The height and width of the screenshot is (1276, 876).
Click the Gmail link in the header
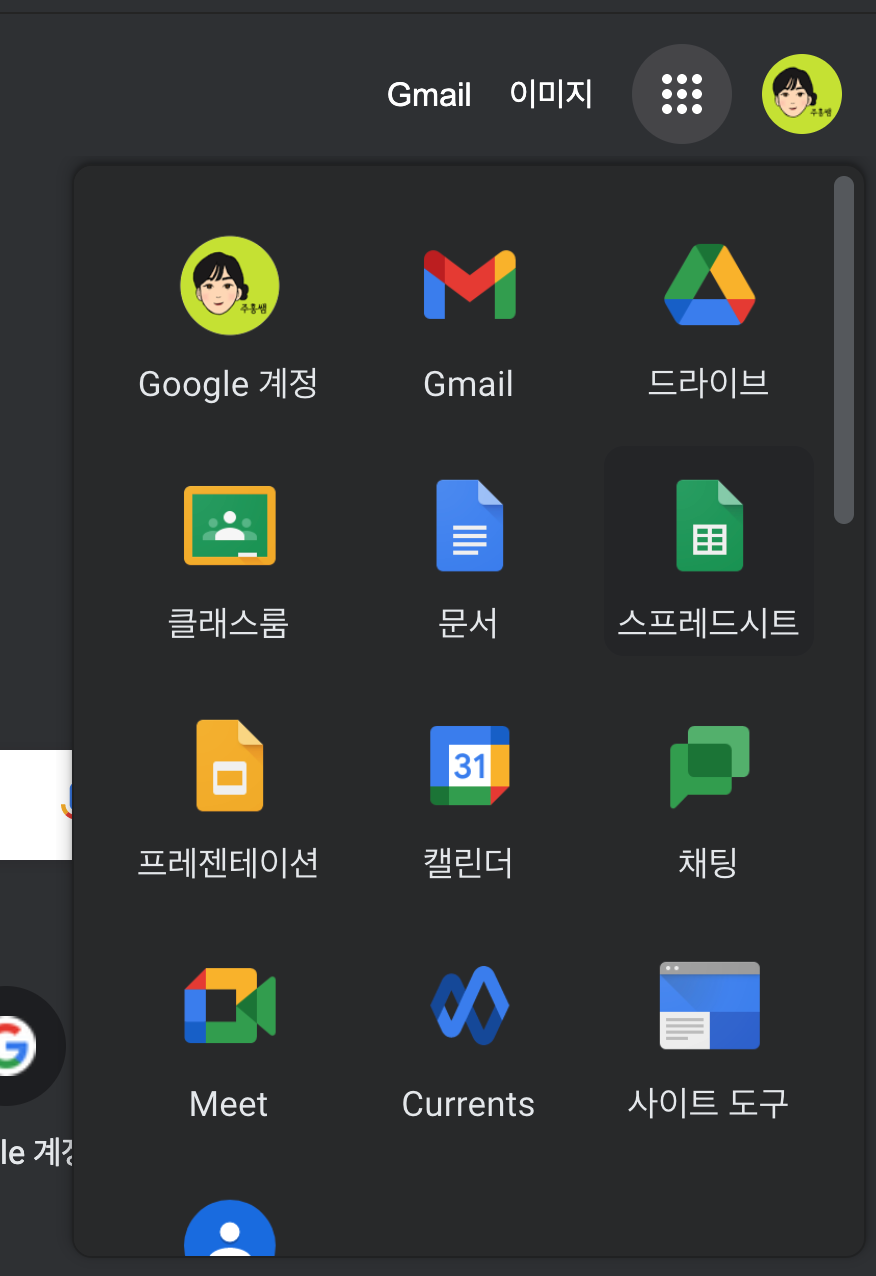(x=429, y=95)
